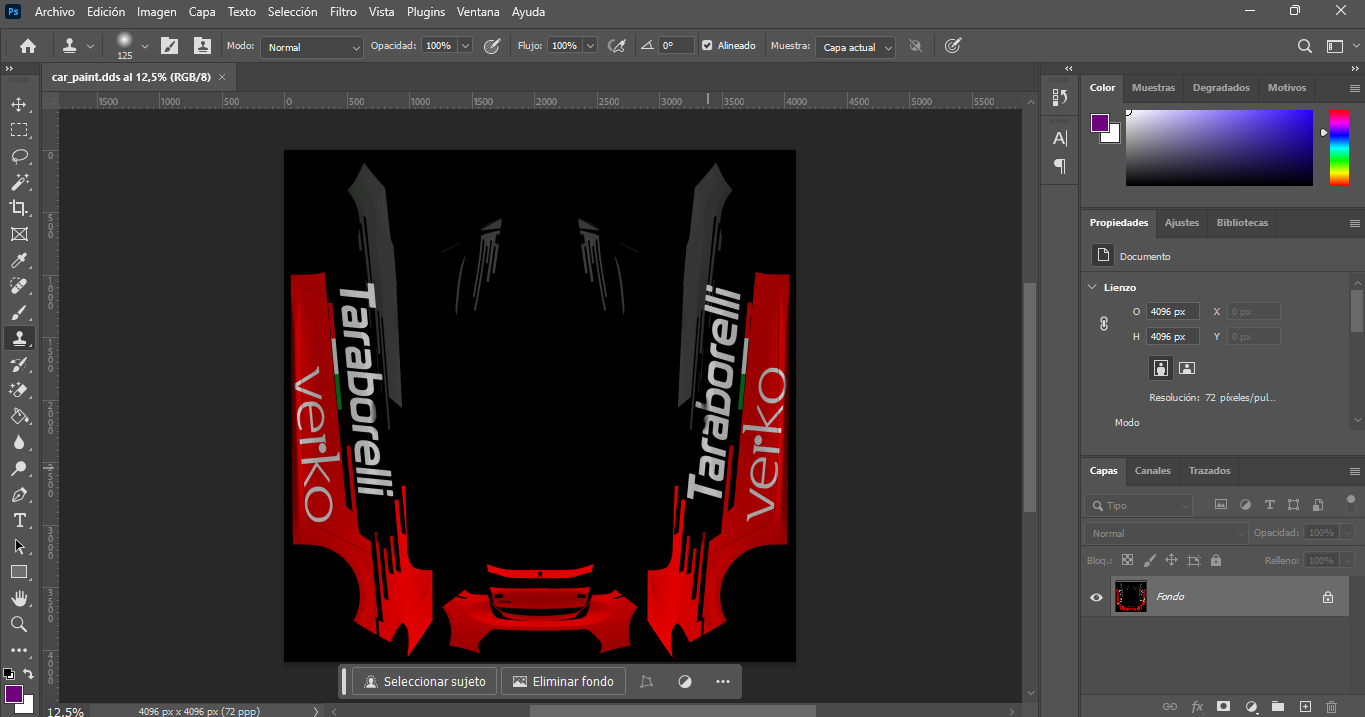Open the Opacidad dropdown arrow in options bar

465,46
